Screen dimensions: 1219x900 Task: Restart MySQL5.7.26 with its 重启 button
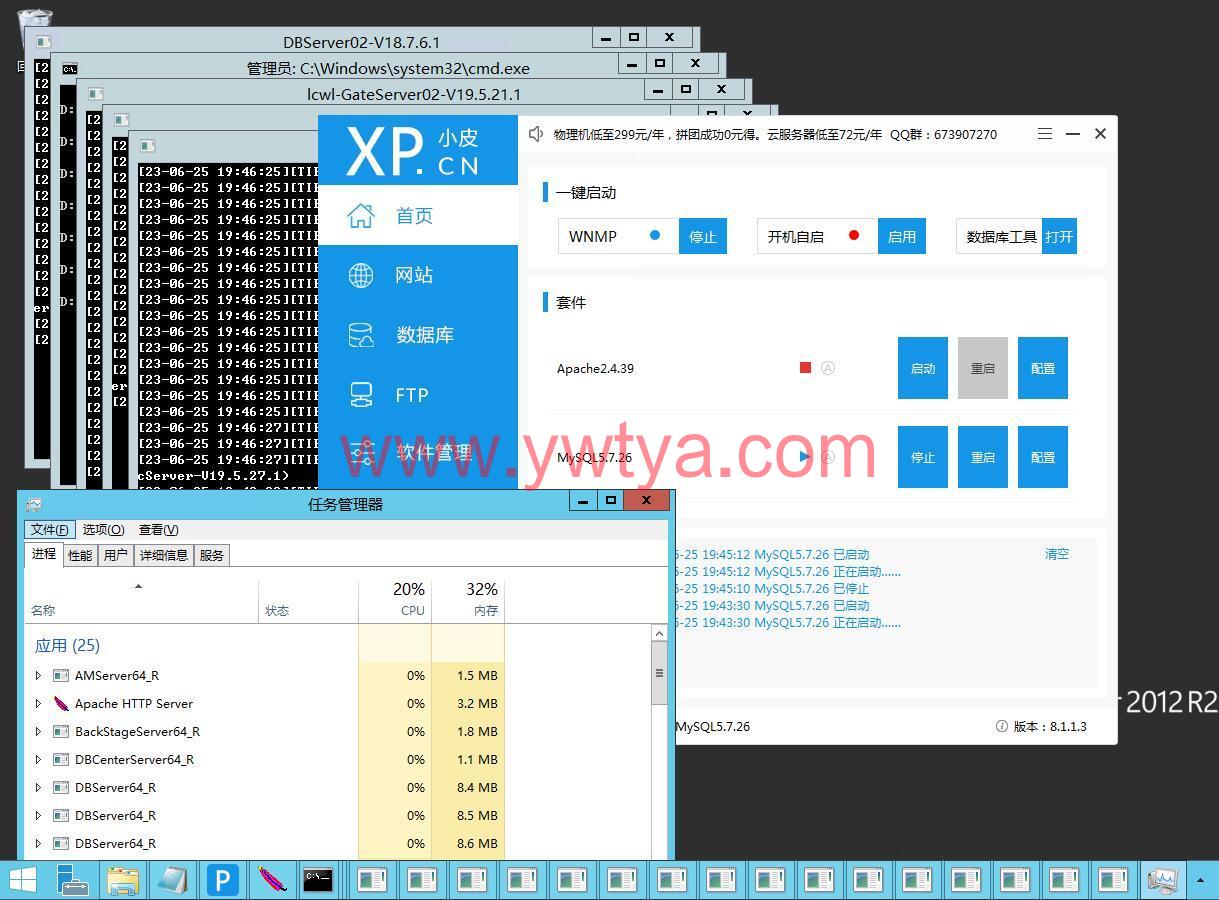point(983,457)
